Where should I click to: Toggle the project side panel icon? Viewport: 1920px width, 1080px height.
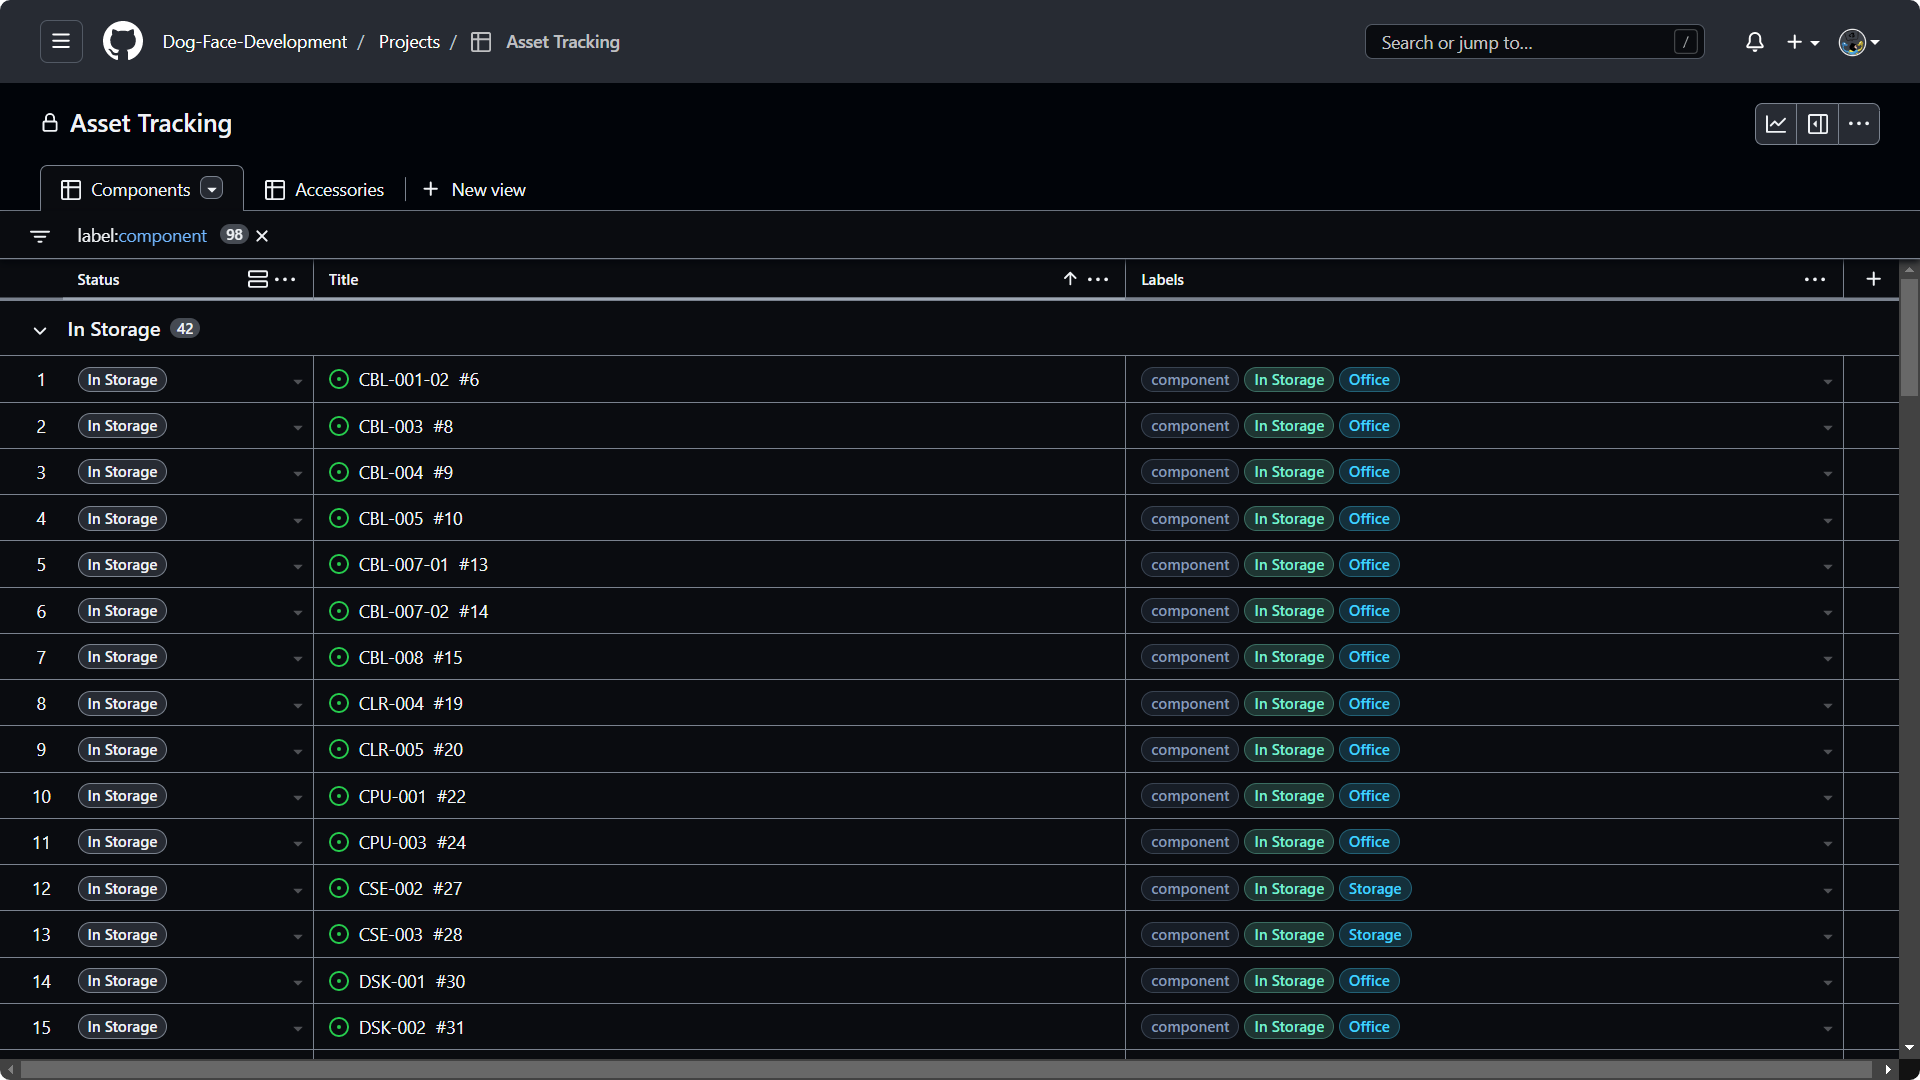point(1818,124)
